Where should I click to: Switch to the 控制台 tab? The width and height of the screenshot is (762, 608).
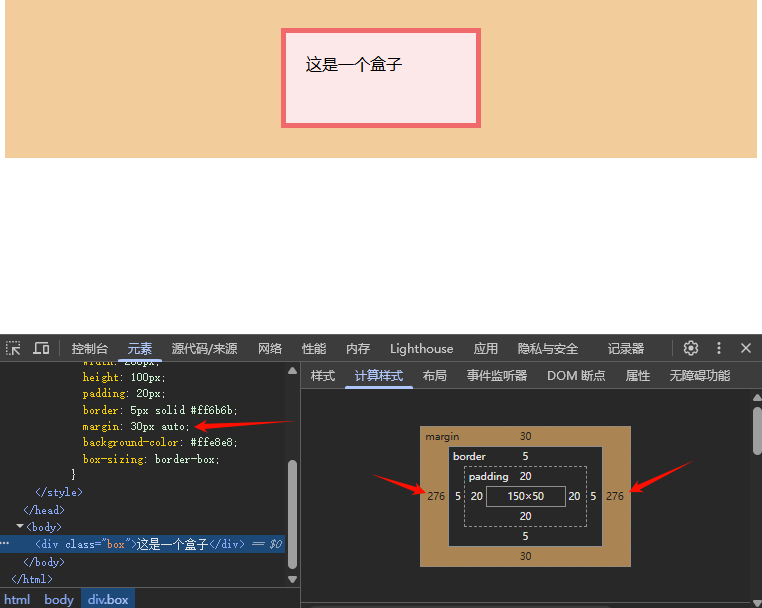click(x=89, y=349)
